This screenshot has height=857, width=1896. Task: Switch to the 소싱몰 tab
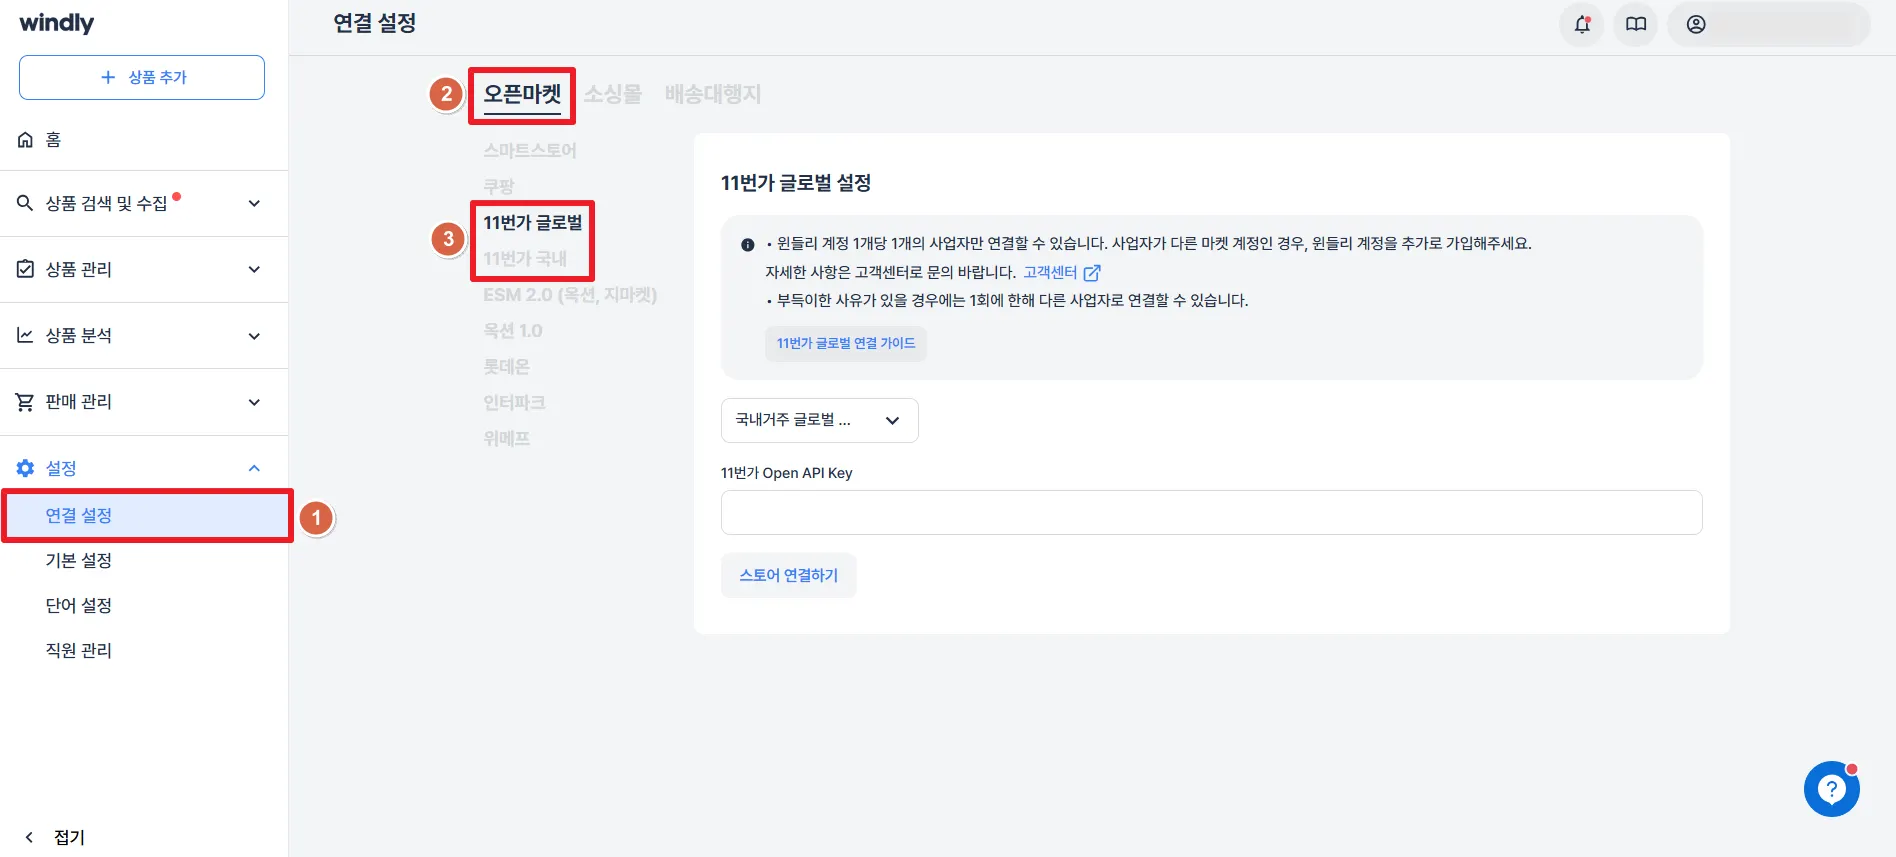(x=613, y=94)
